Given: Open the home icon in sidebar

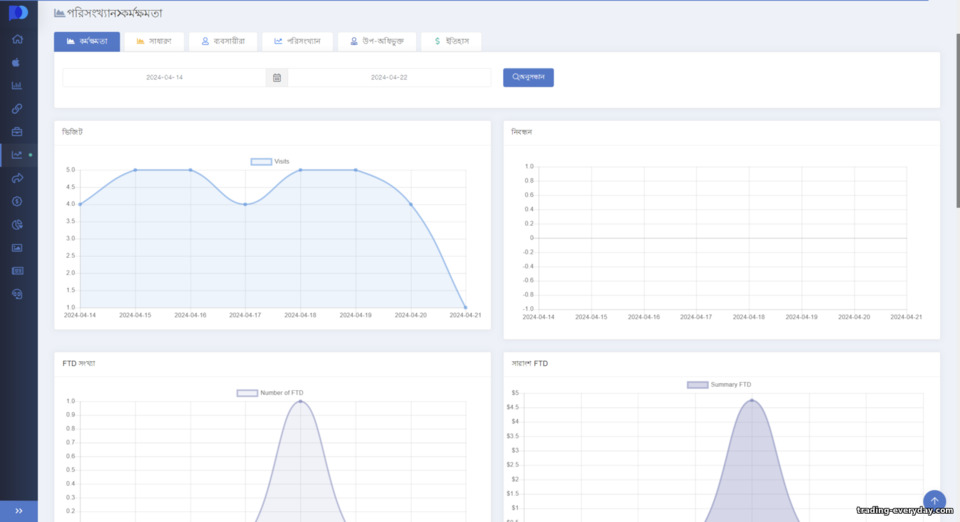Looking at the screenshot, I should [17, 39].
